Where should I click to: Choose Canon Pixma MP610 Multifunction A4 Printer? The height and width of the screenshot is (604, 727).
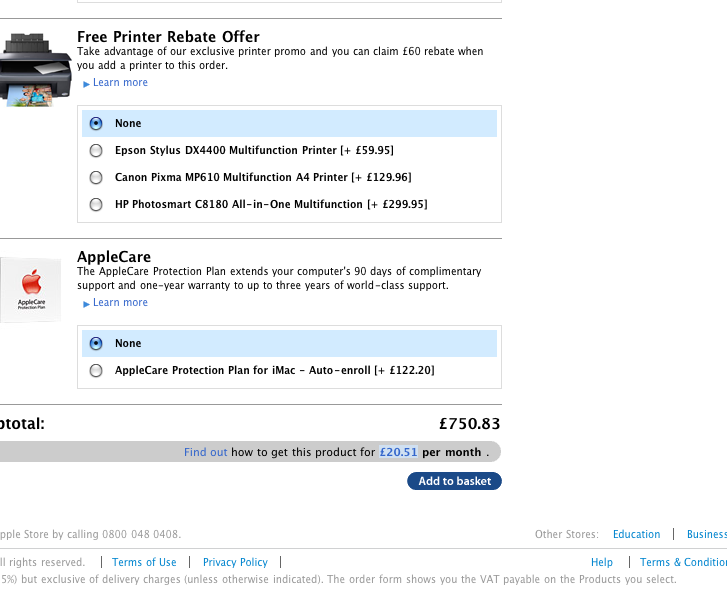pyautogui.click(x=96, y=177)
